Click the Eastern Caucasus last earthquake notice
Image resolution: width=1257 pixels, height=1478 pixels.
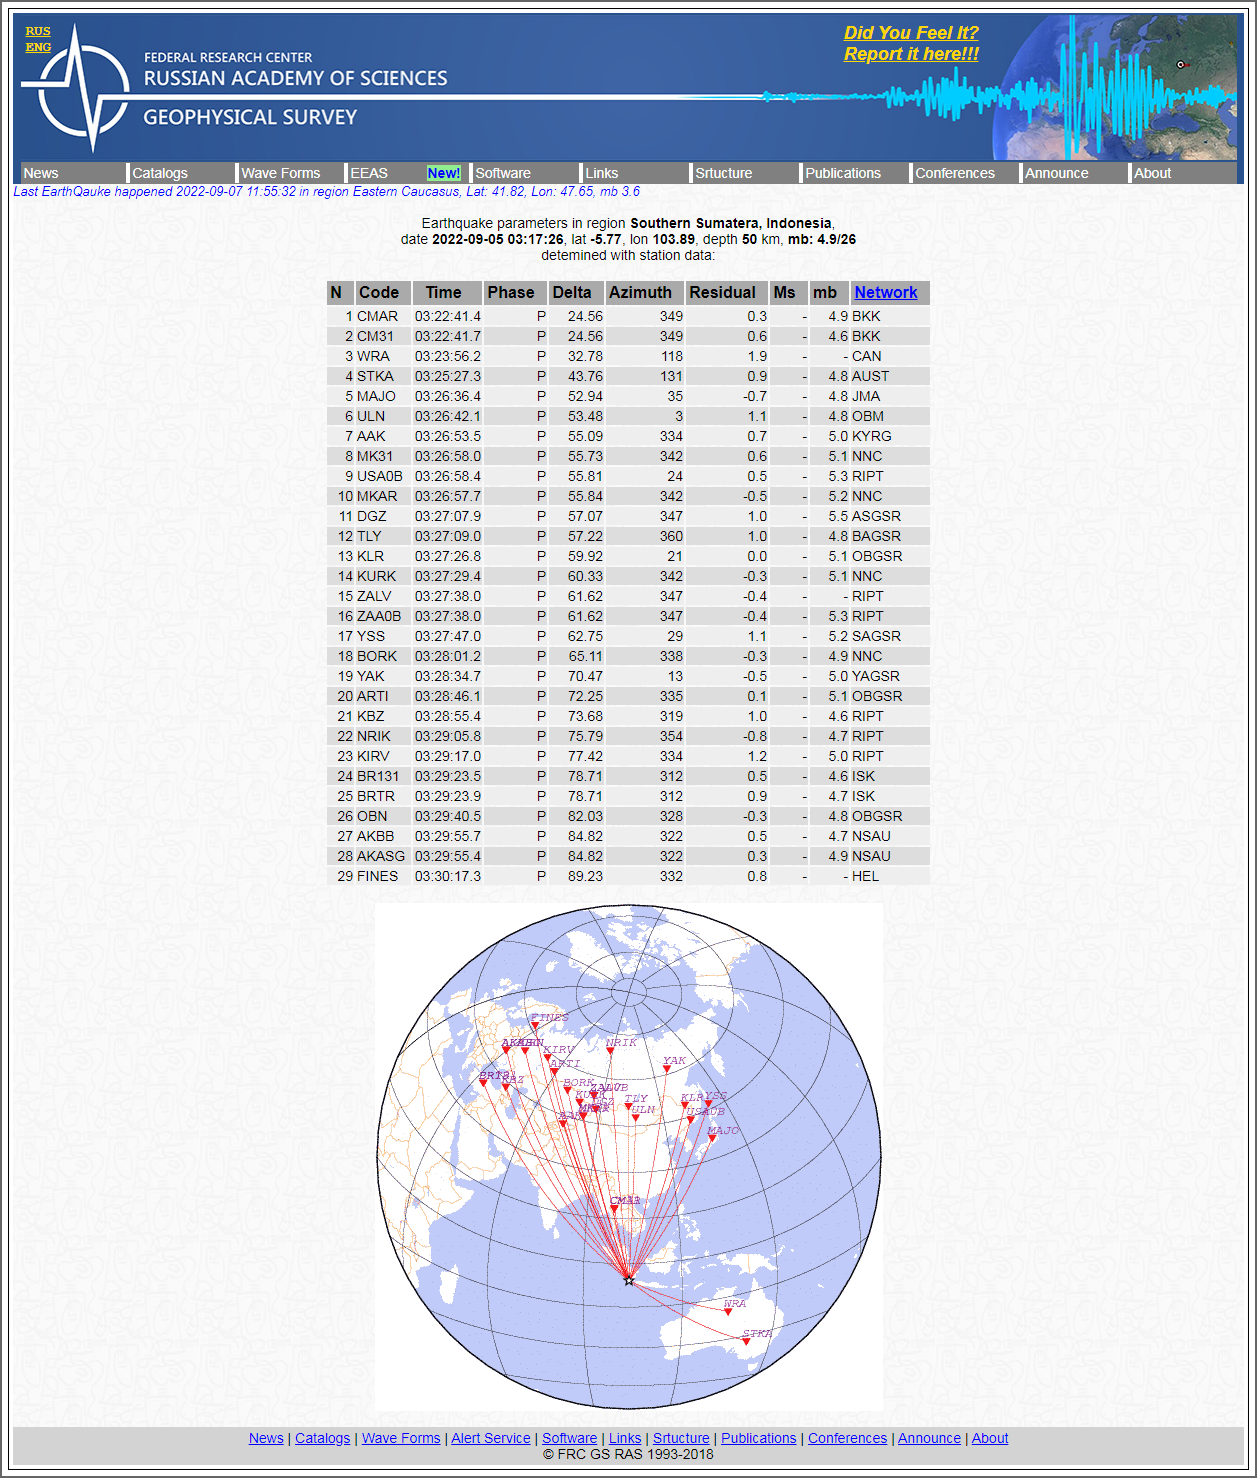click(322, 191)
